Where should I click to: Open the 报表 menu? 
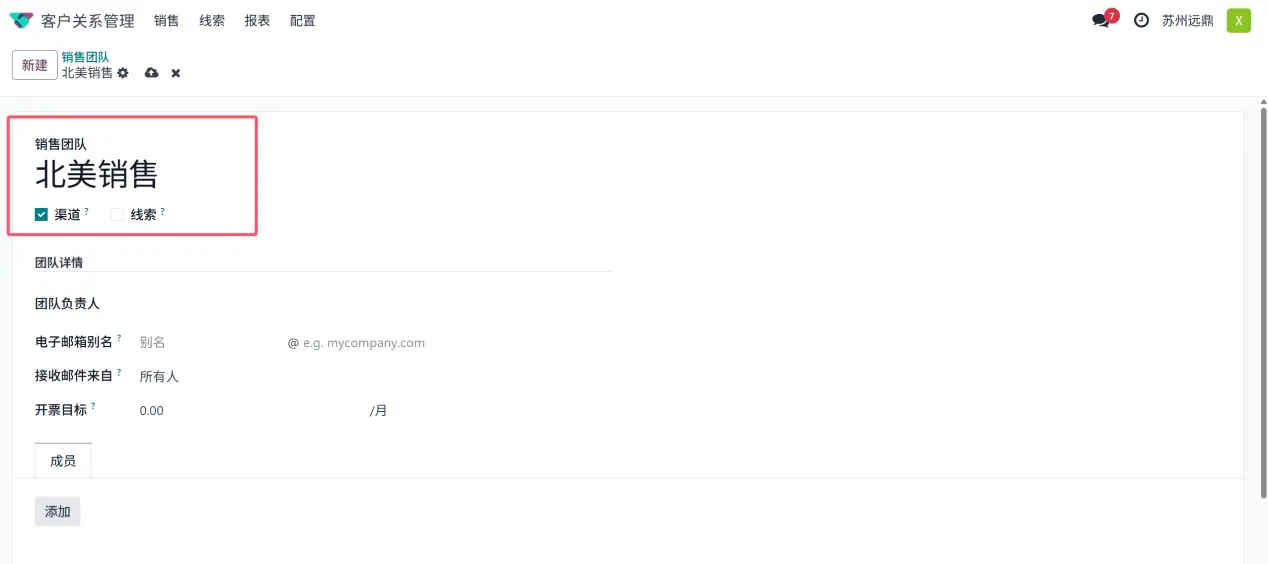tap(257, 20)
